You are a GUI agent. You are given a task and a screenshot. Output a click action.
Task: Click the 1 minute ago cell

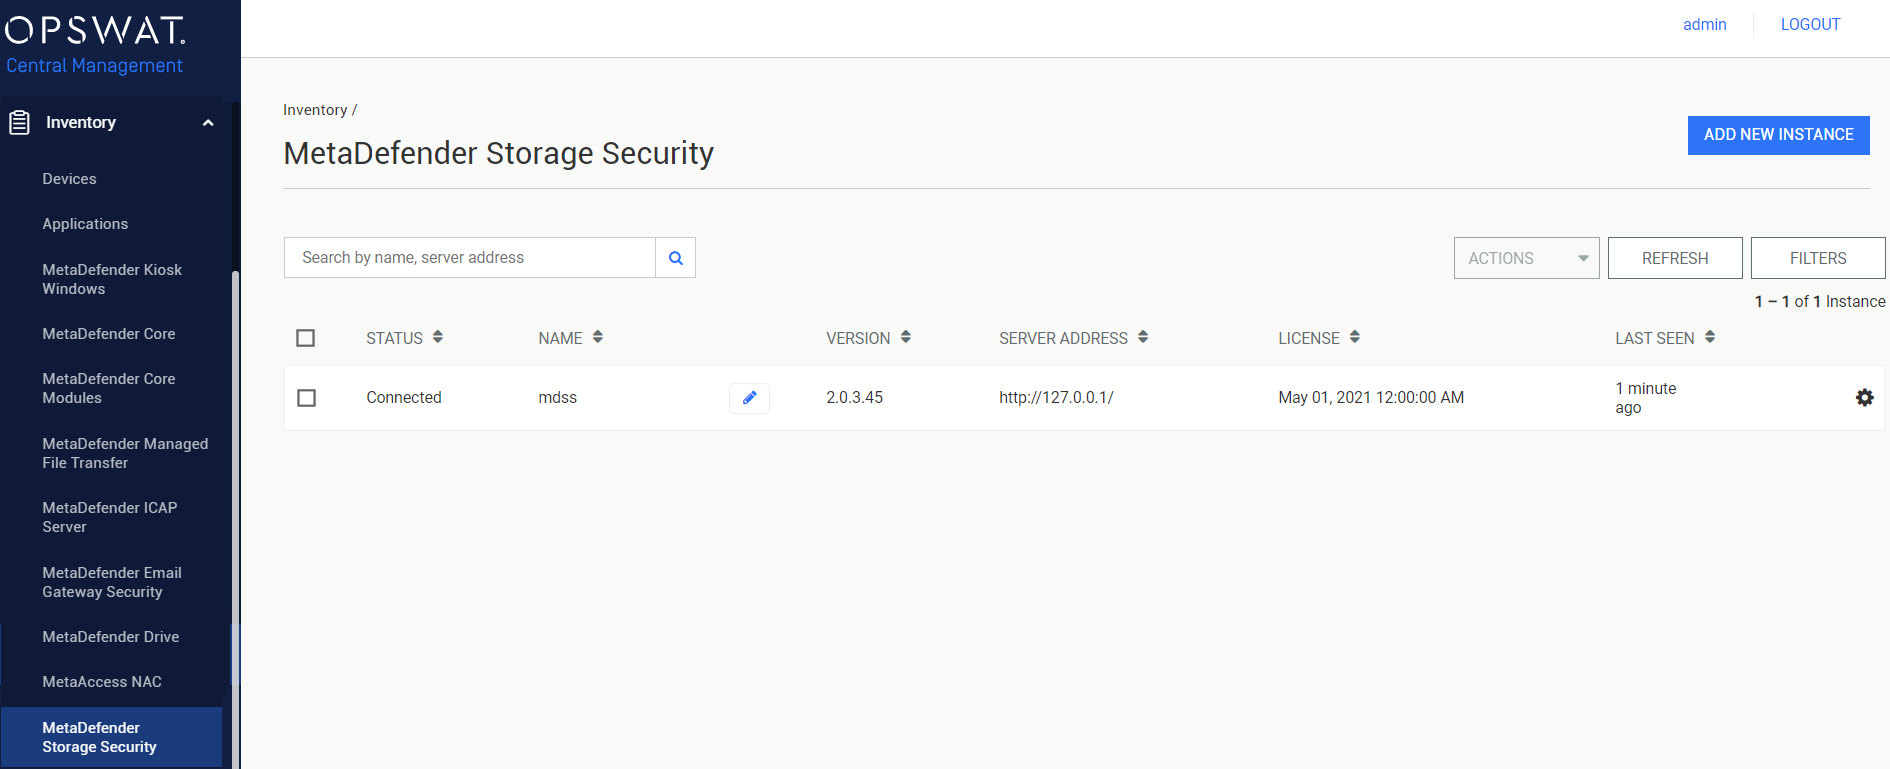(1646, 398)
